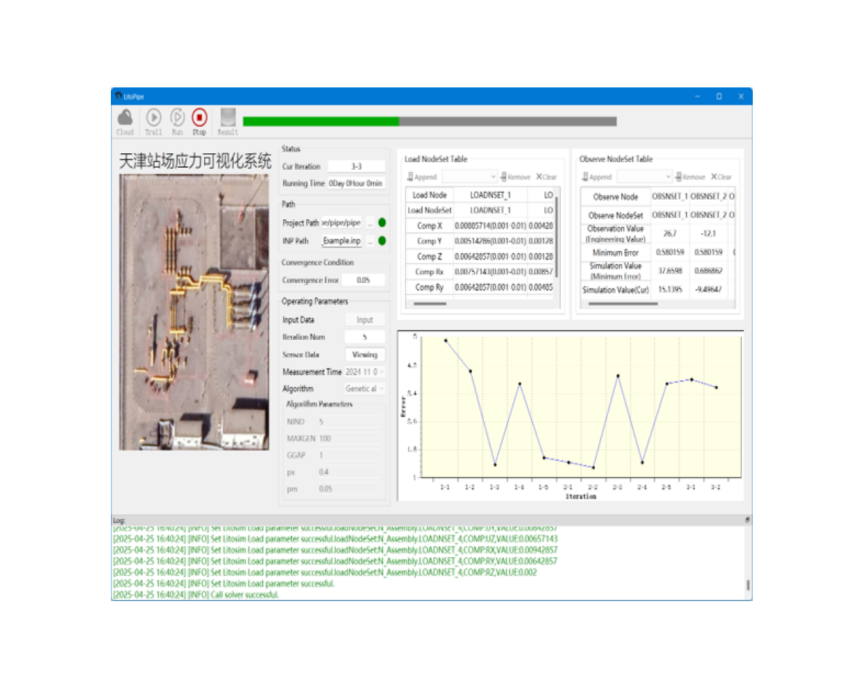Browse for INP Path with ellipsis button

point(370,241)
